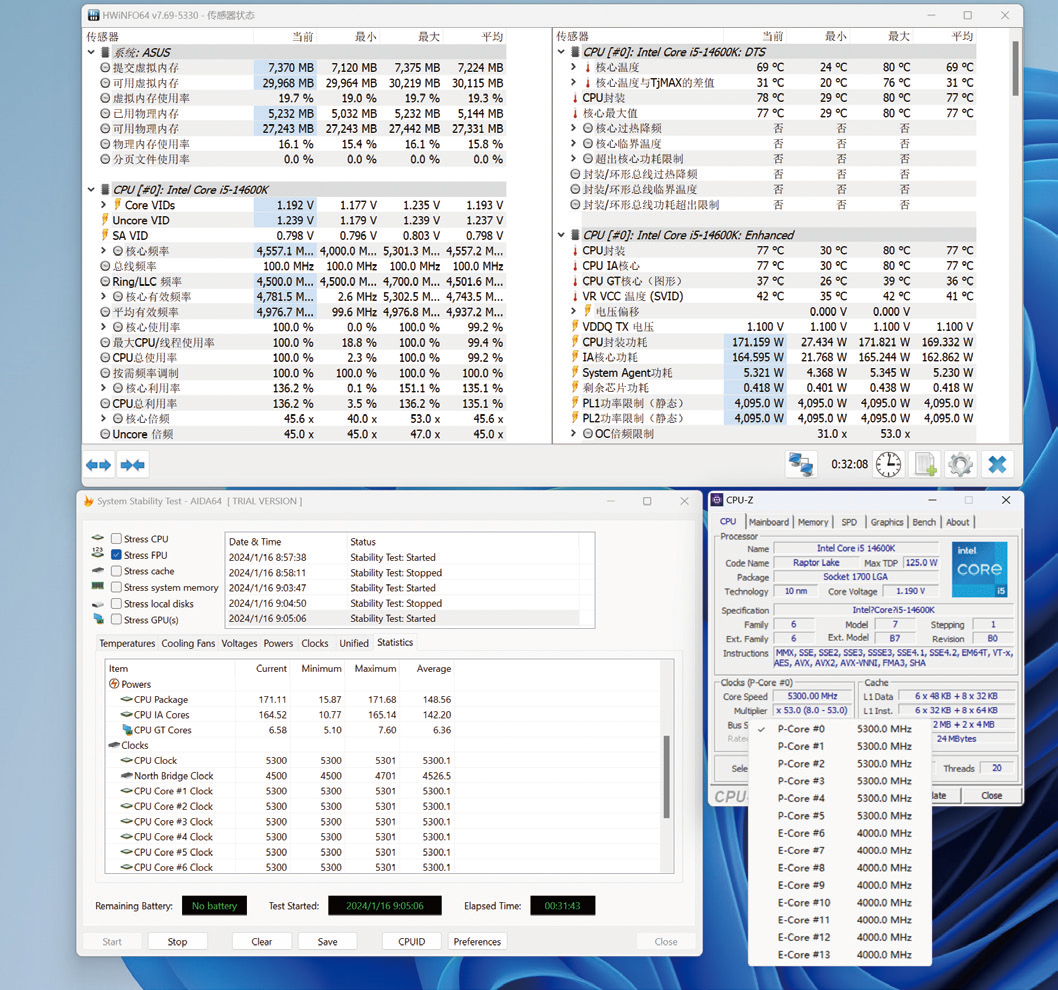
Task: Collapse the CPU [#0] Intel Core i5-14600K group
Action: [91, 190]
